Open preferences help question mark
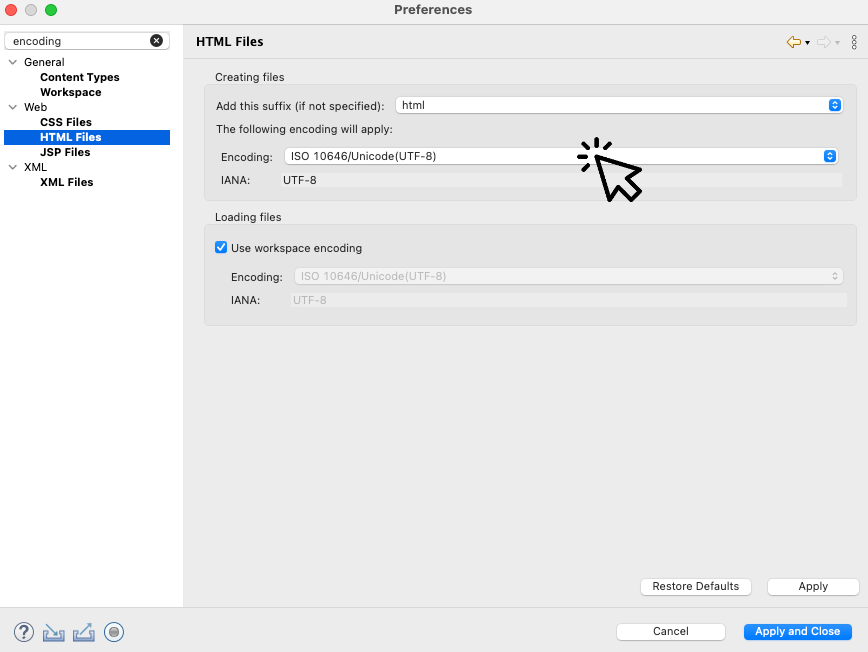Viewport: 868px width, 652px height. [x=24, y=632]
